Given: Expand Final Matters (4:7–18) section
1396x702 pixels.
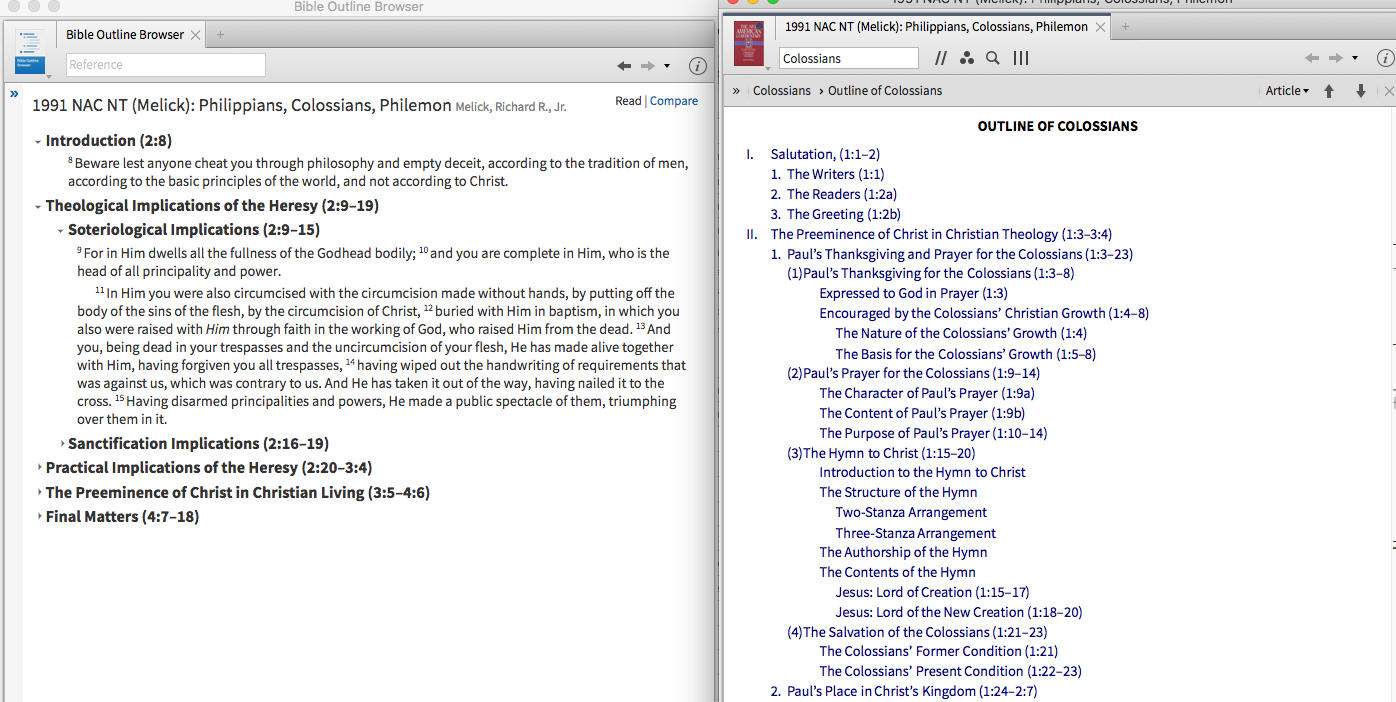Looking at the screenshot, I should [x=39, y=517].
